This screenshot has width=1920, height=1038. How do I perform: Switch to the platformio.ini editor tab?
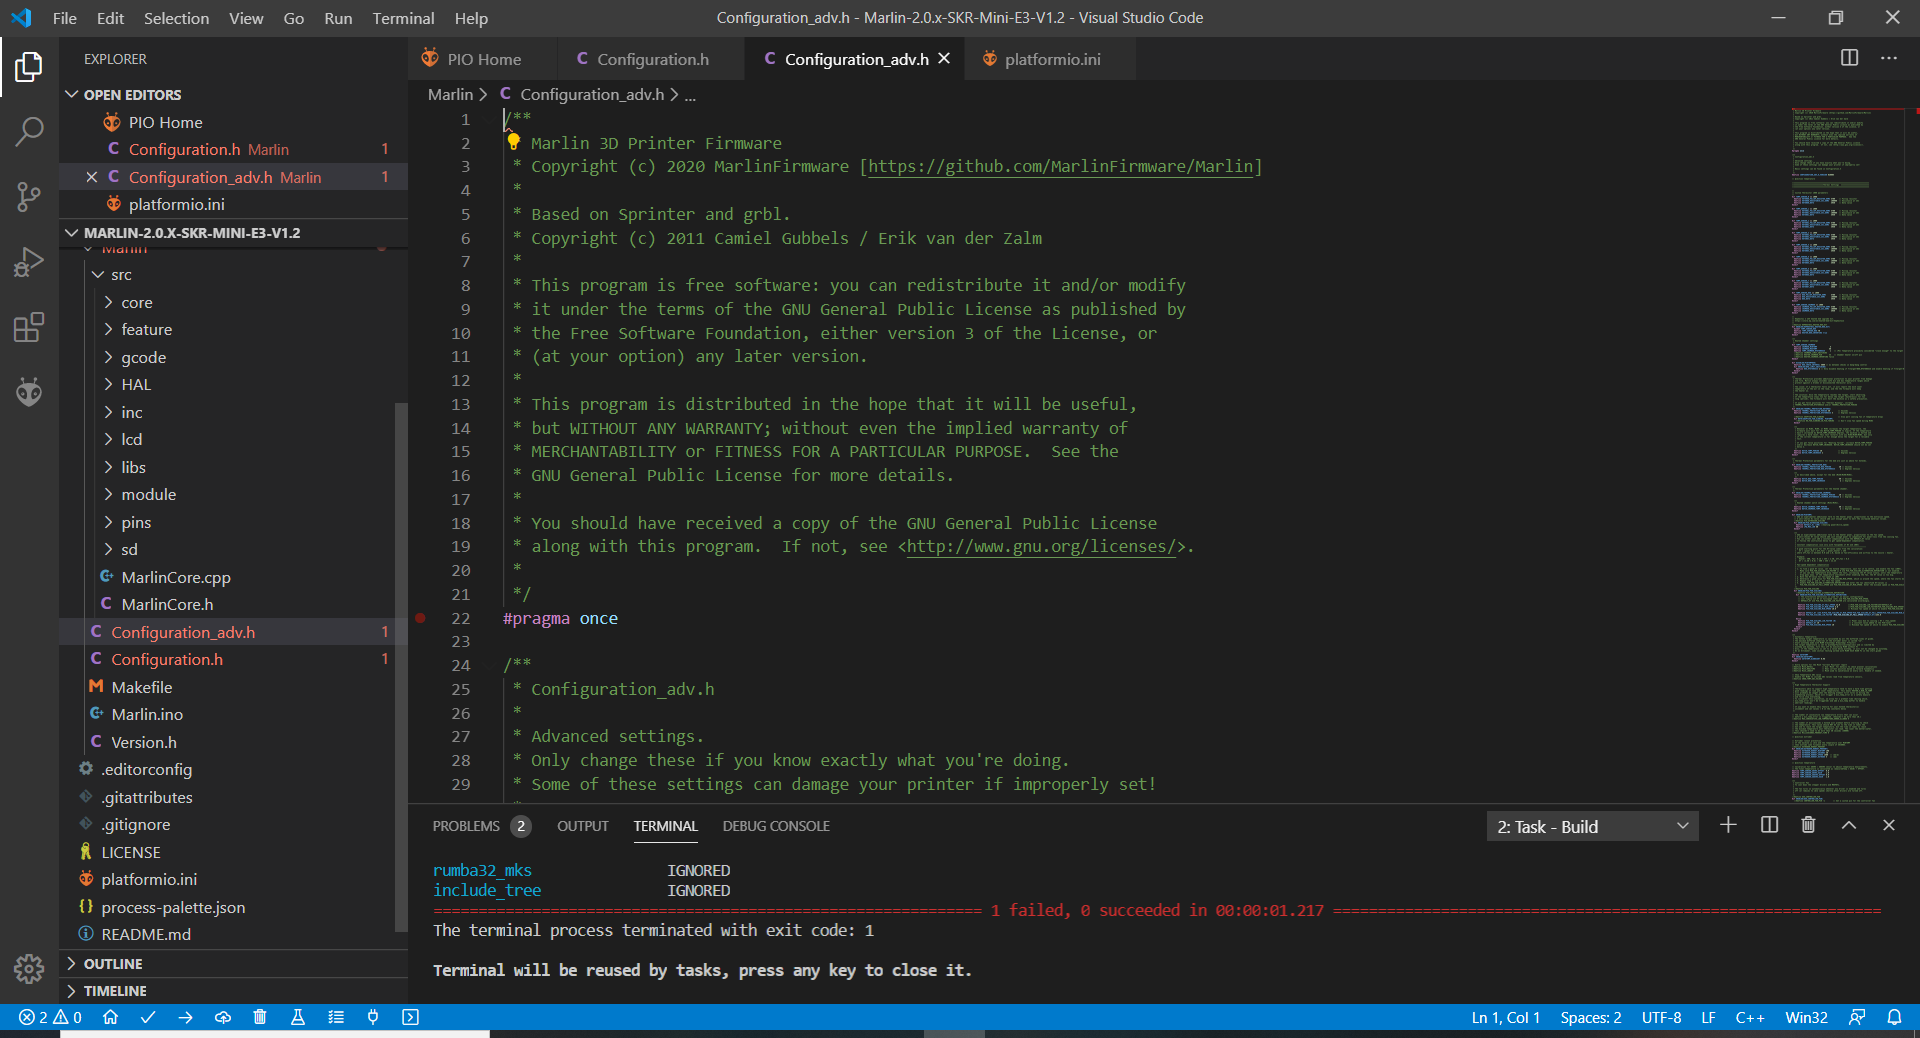point(1049,59)
